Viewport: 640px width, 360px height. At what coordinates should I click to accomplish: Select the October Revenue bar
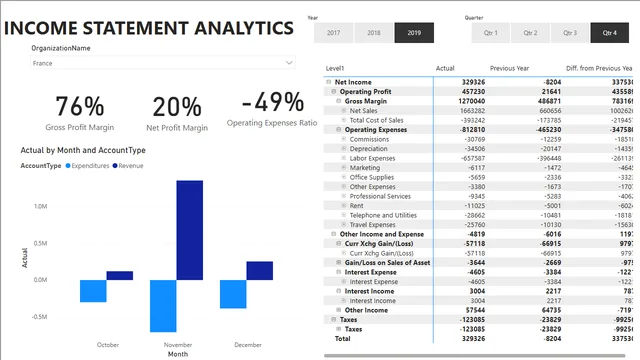(120, 276)
